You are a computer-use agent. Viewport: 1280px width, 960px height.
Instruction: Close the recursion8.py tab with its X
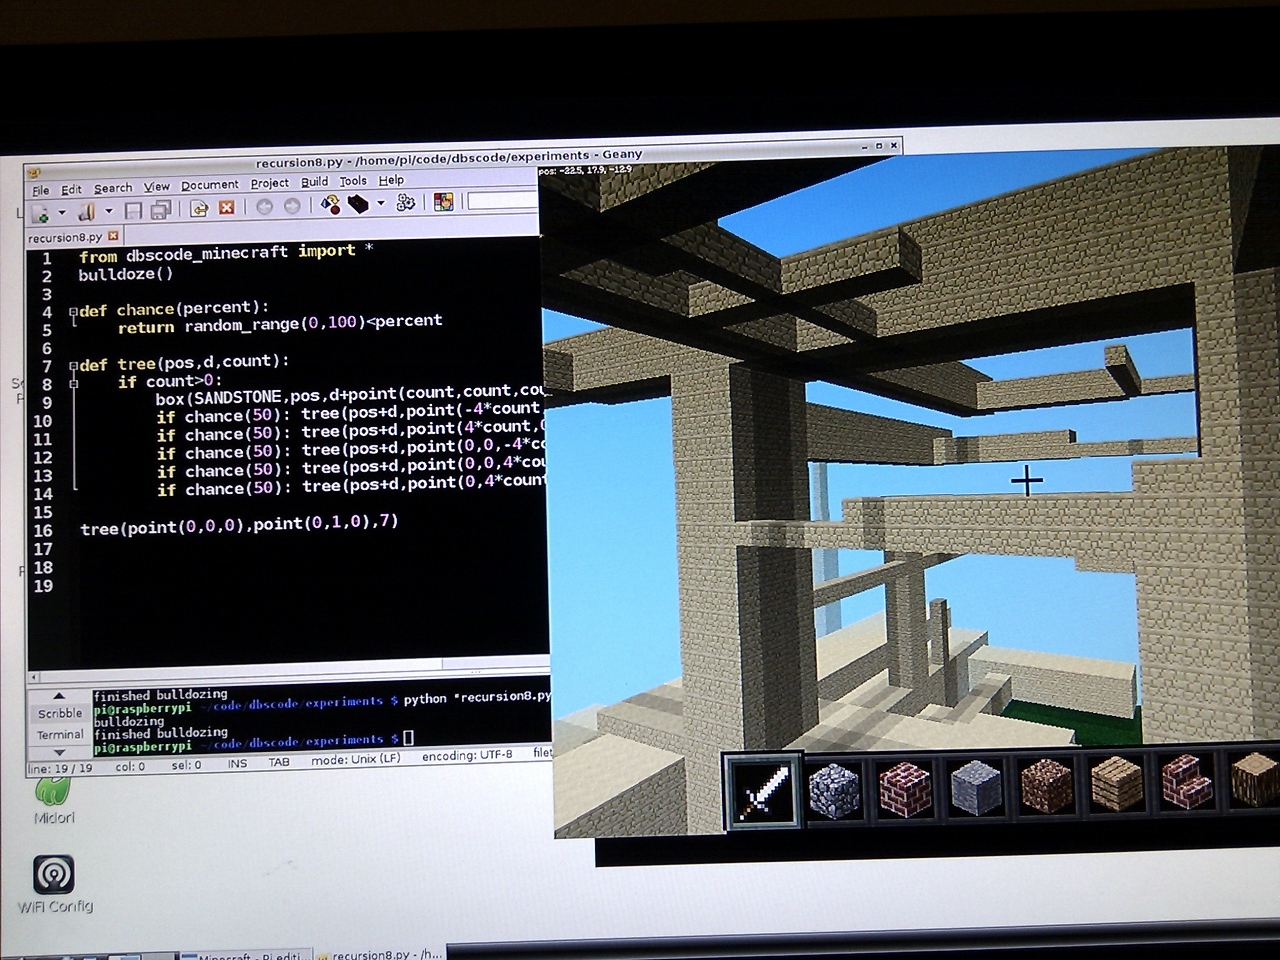click(x=113, y=236)
